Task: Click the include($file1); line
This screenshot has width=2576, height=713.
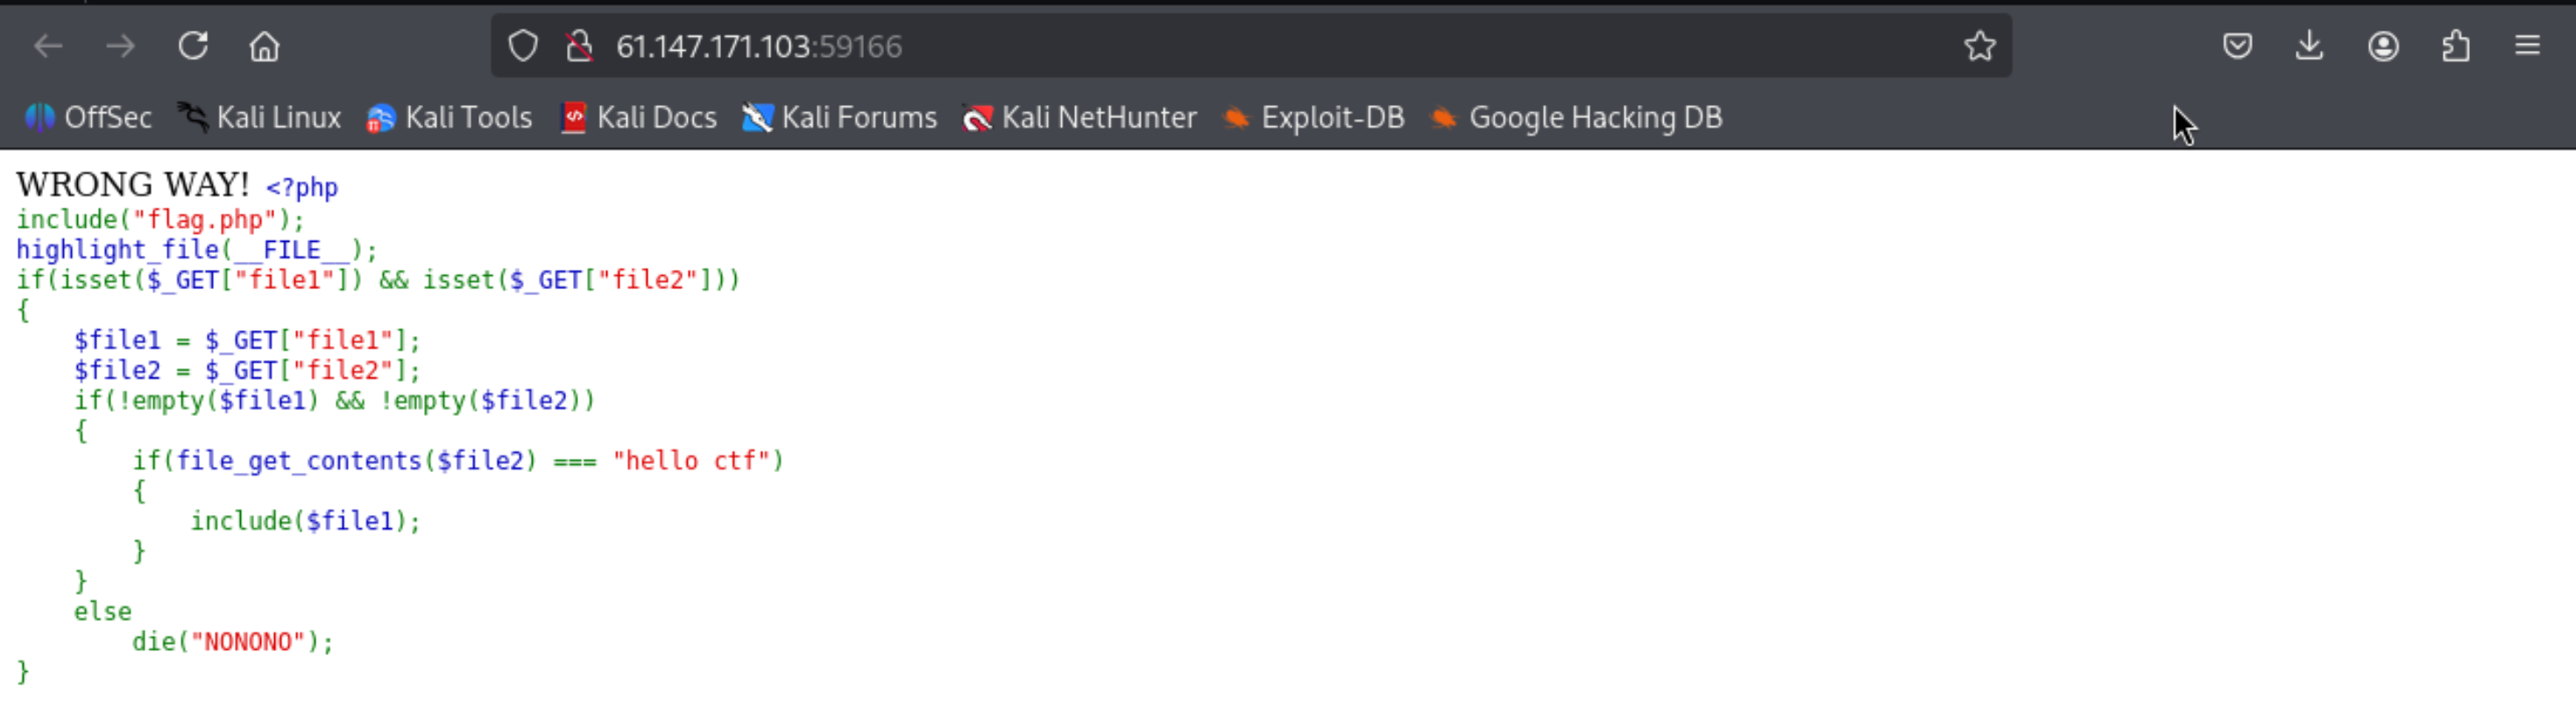Action: click(305, 520)
